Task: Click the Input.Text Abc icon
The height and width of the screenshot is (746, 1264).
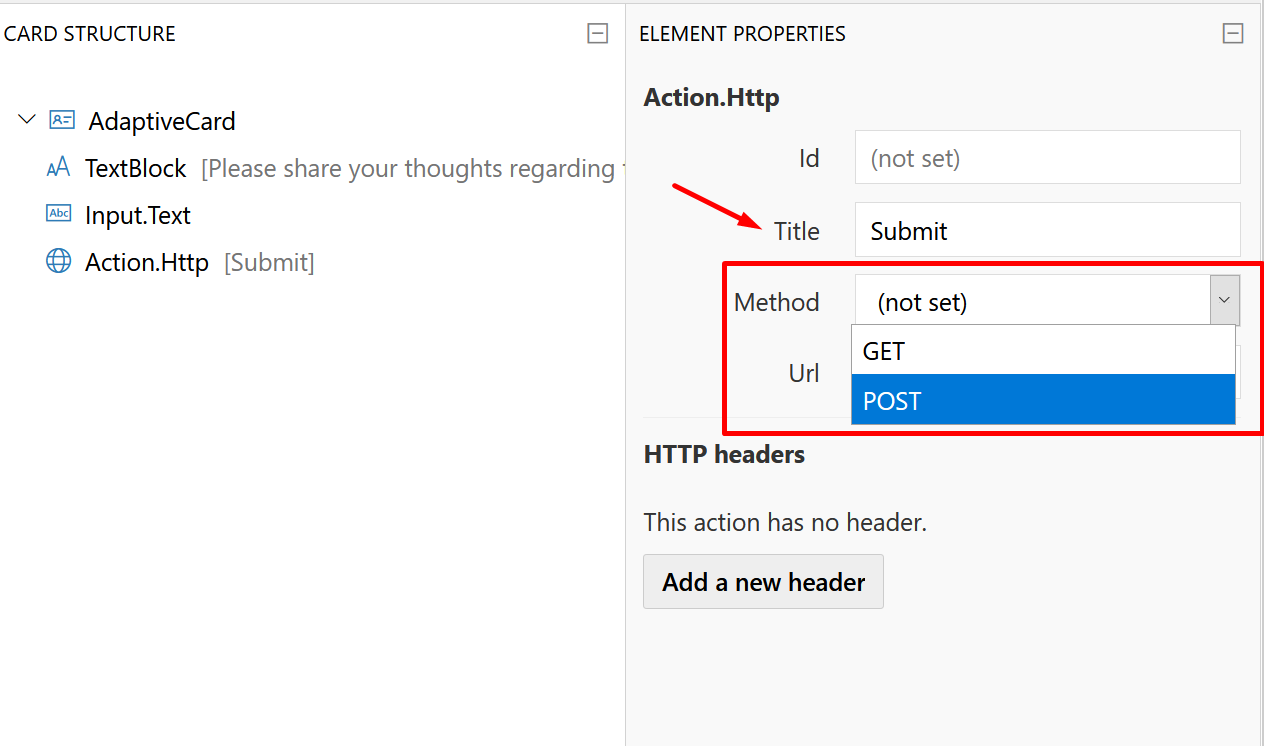Action: click(x=59, y=214)
